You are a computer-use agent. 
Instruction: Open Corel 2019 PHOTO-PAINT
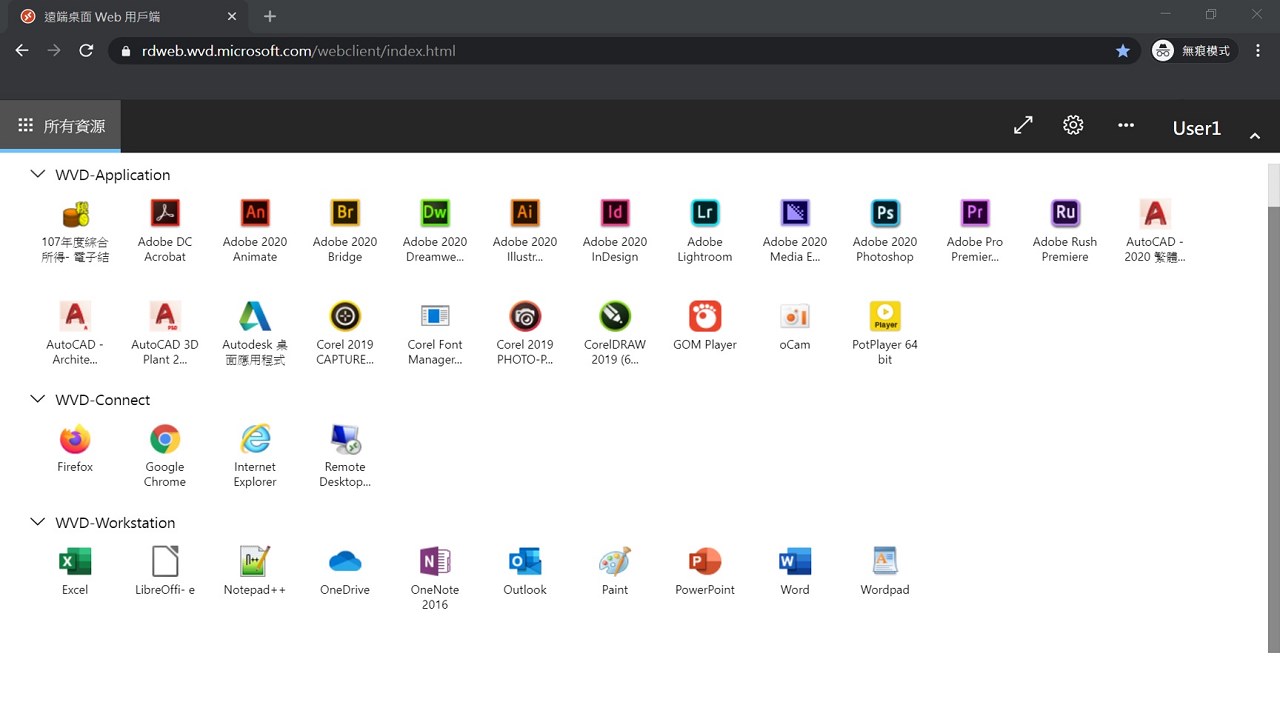tap(525, 333)
